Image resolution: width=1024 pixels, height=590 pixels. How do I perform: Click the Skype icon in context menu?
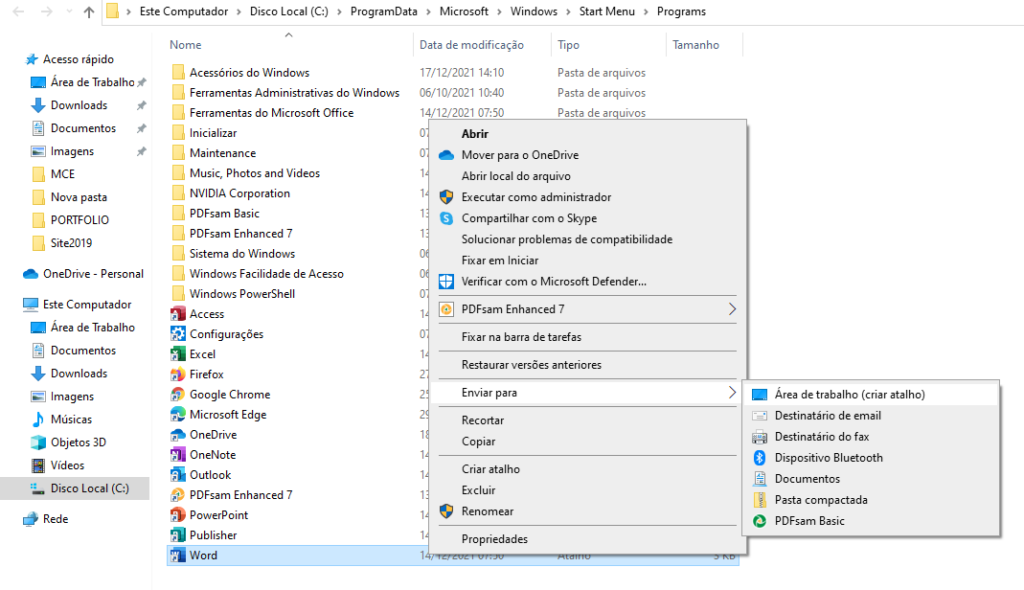[x=446, y=218]
